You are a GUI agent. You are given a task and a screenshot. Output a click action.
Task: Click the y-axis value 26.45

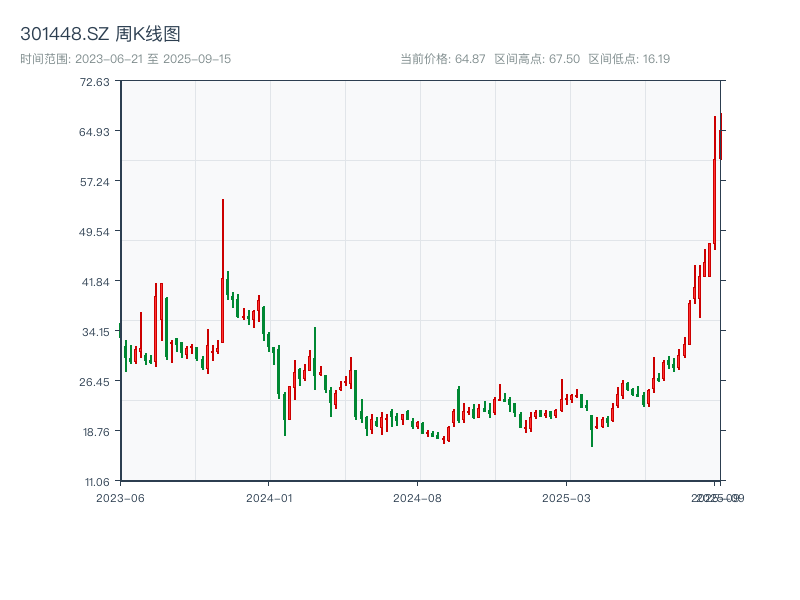pos(94,382)
